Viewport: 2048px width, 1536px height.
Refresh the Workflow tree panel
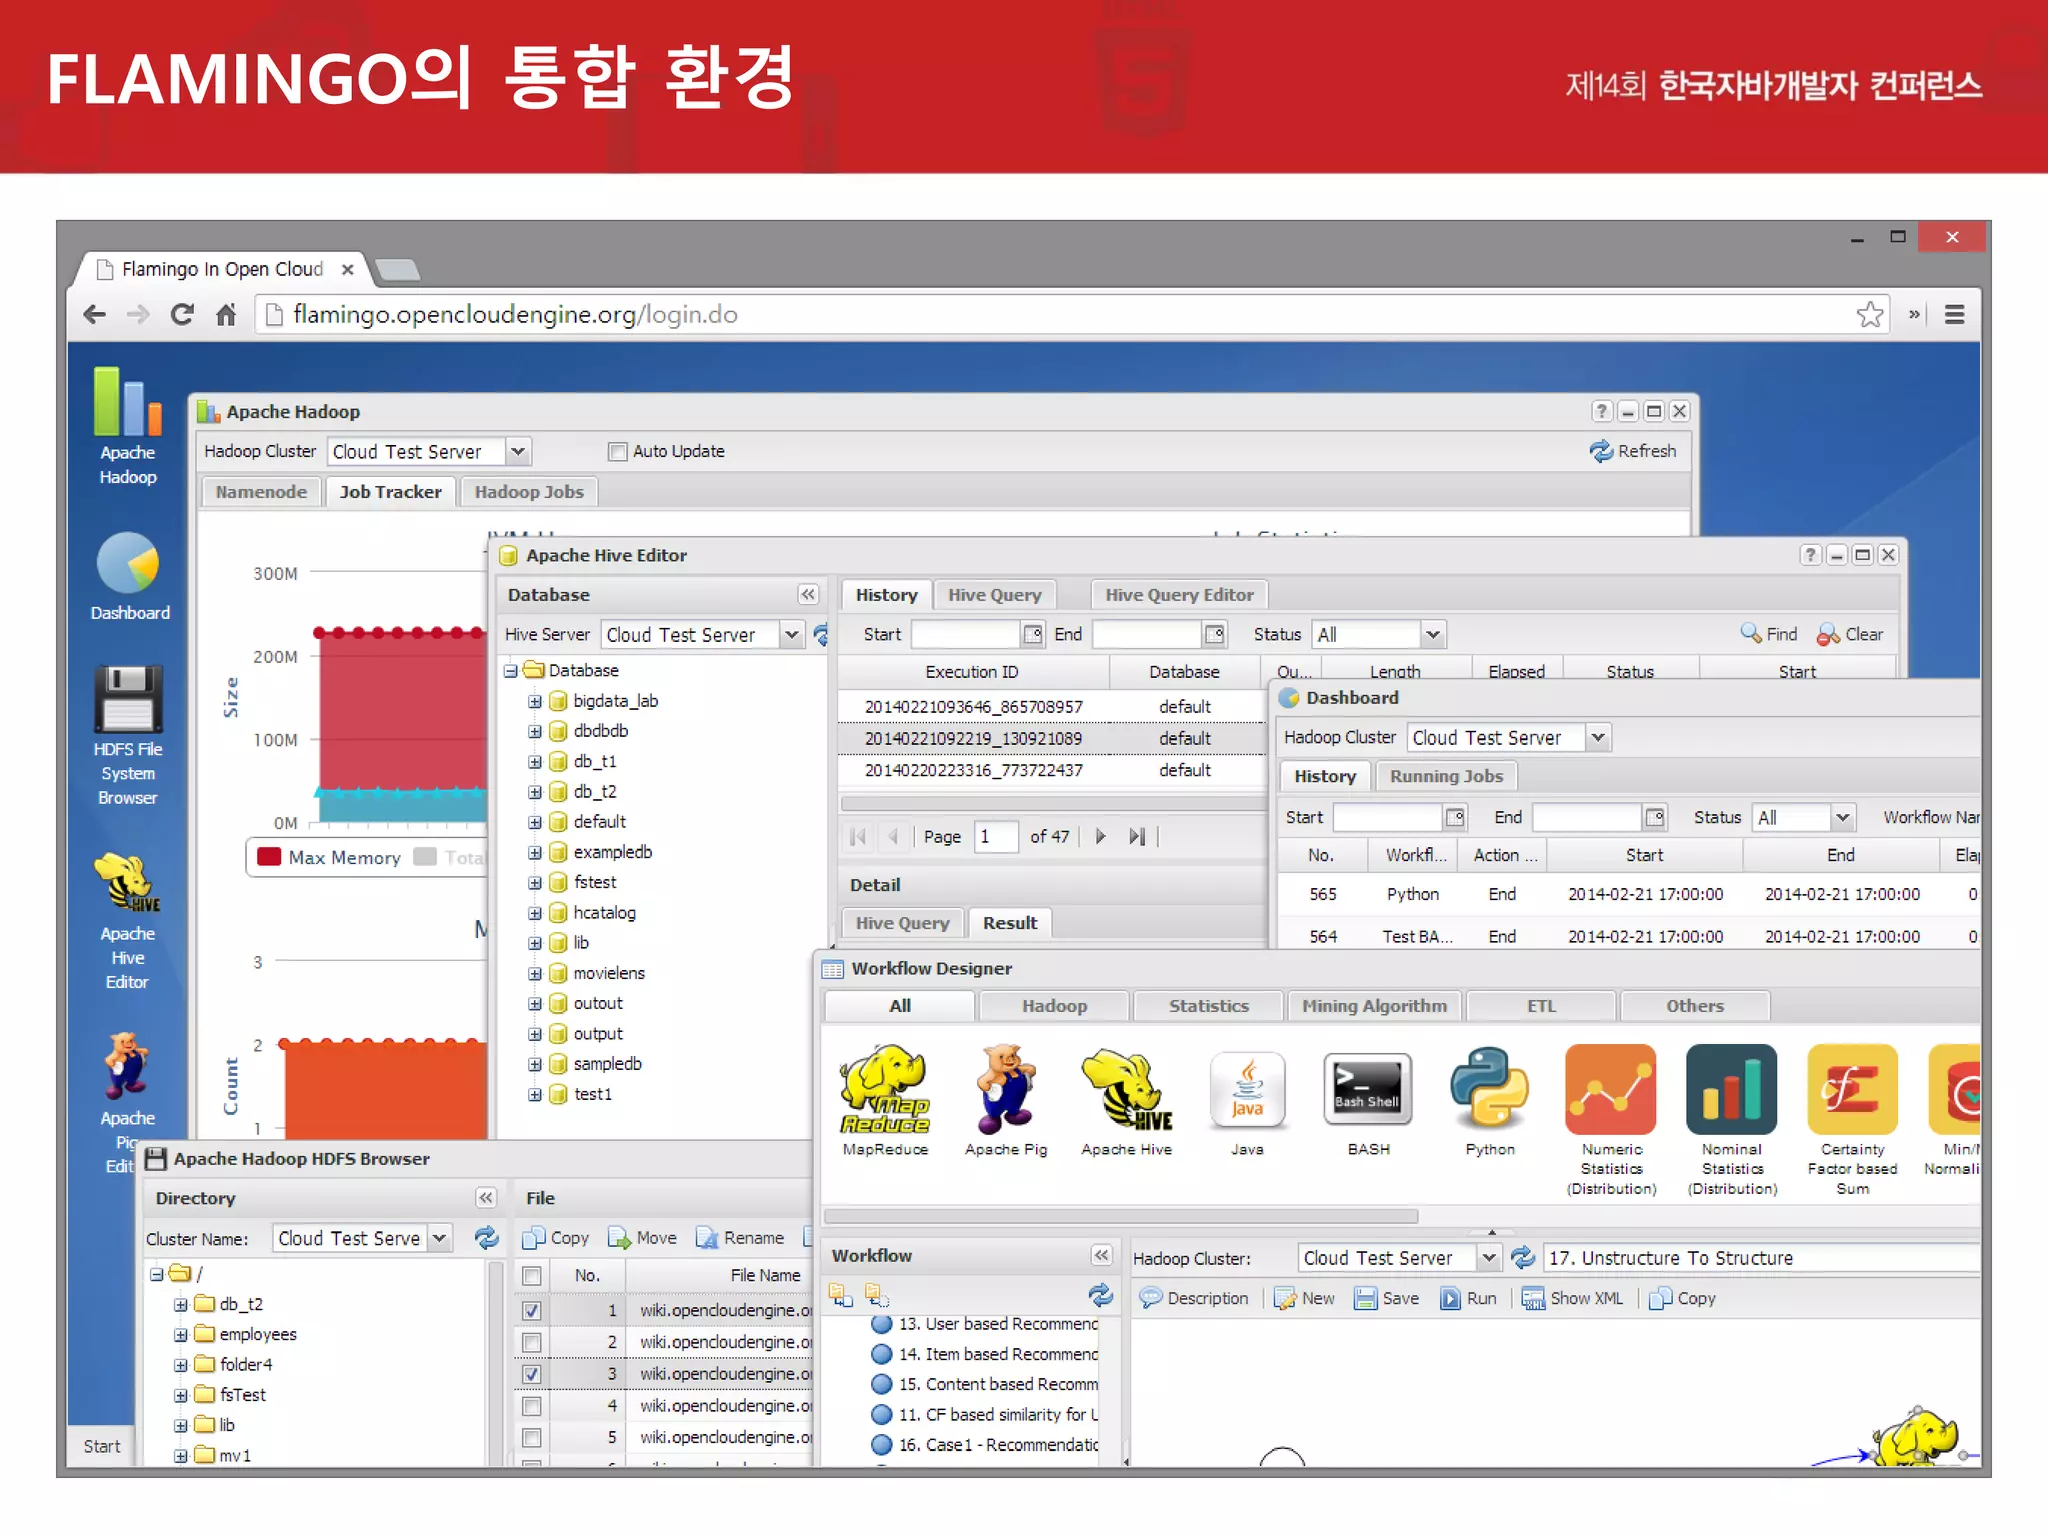[1100, 1296]
